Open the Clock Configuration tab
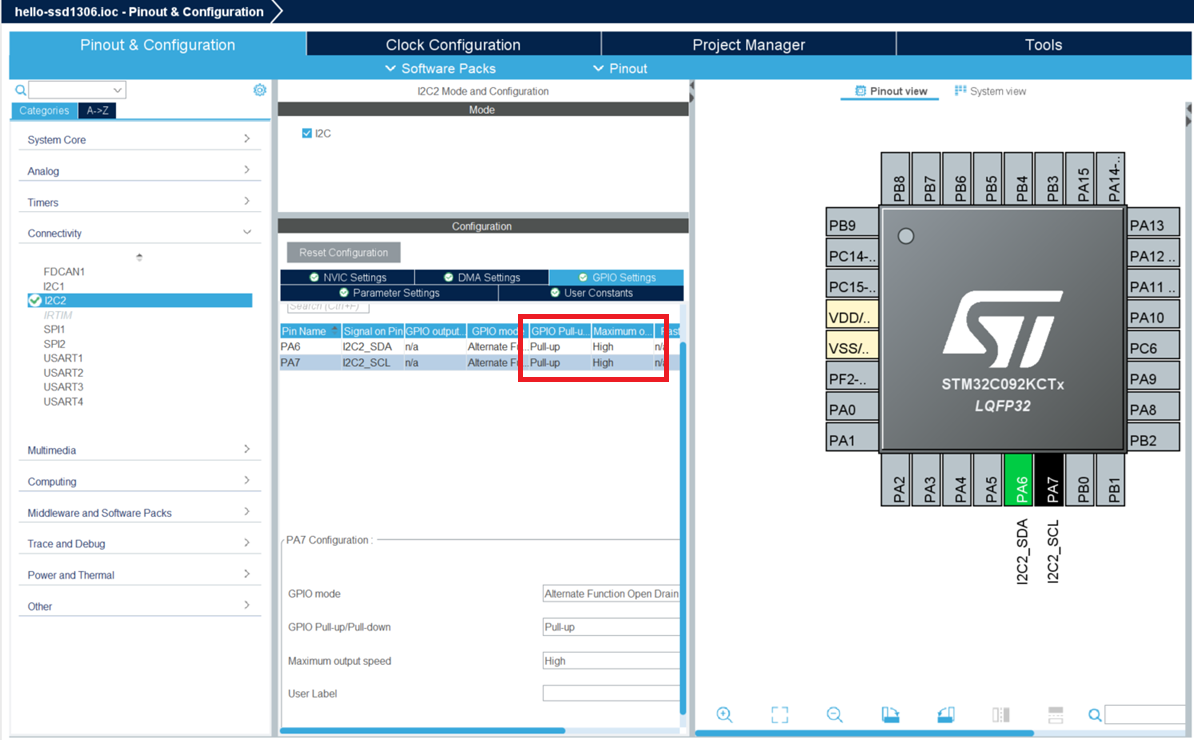This screenshot has width=1194, height=740. click(x=453, y=45)
